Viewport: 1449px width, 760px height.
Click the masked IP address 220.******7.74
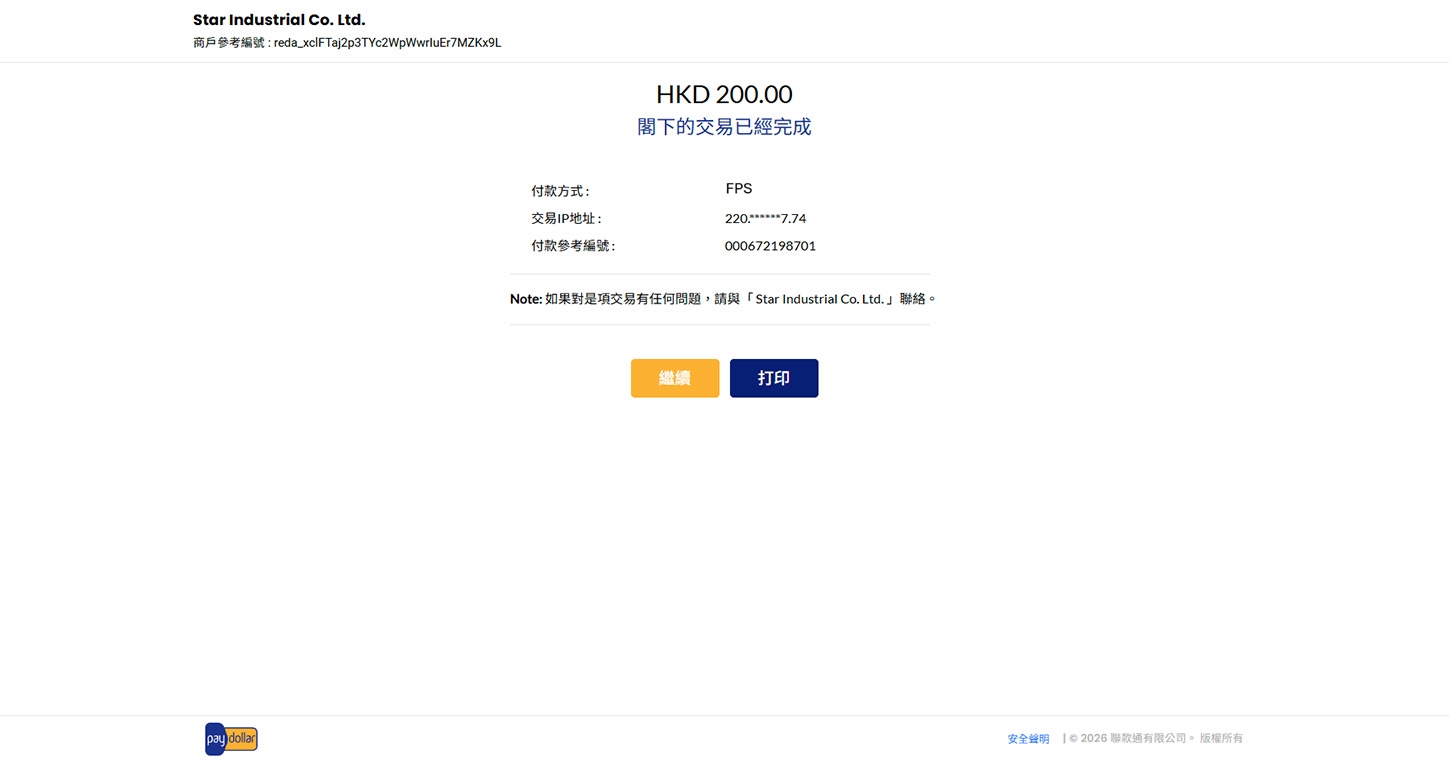[x=765, y=218]
